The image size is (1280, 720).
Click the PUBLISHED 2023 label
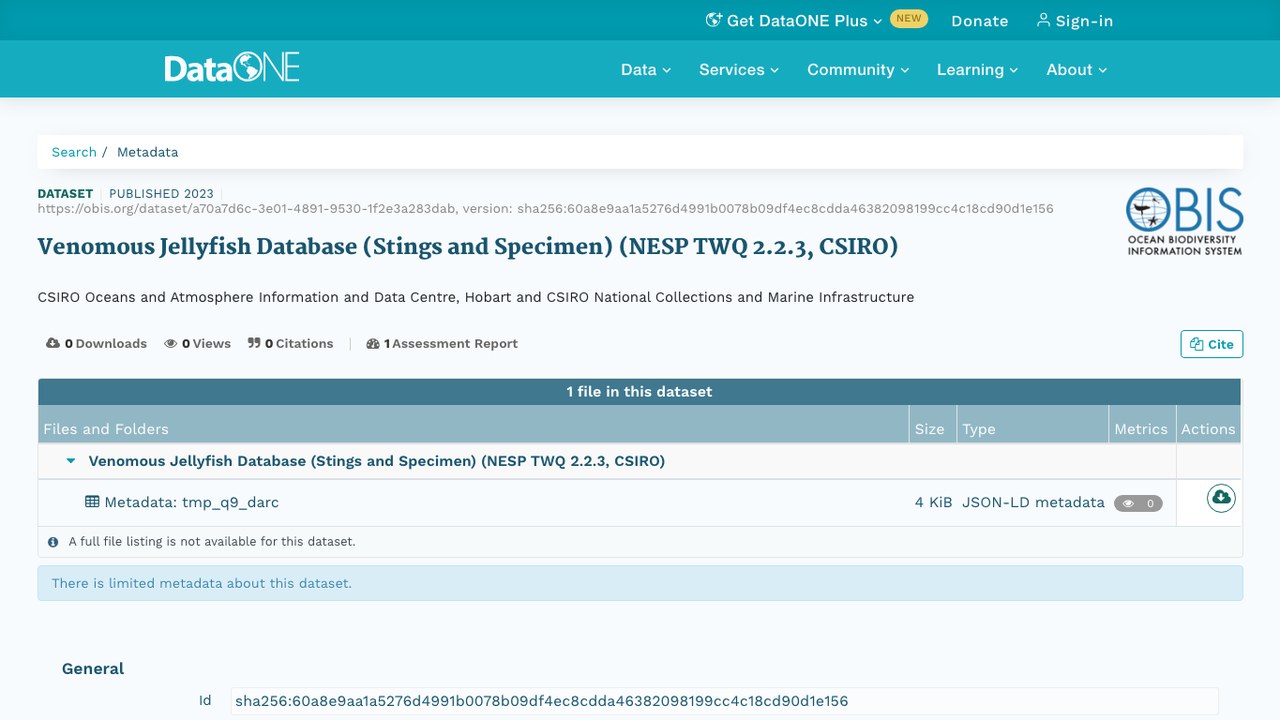click(x=161, y=193)
